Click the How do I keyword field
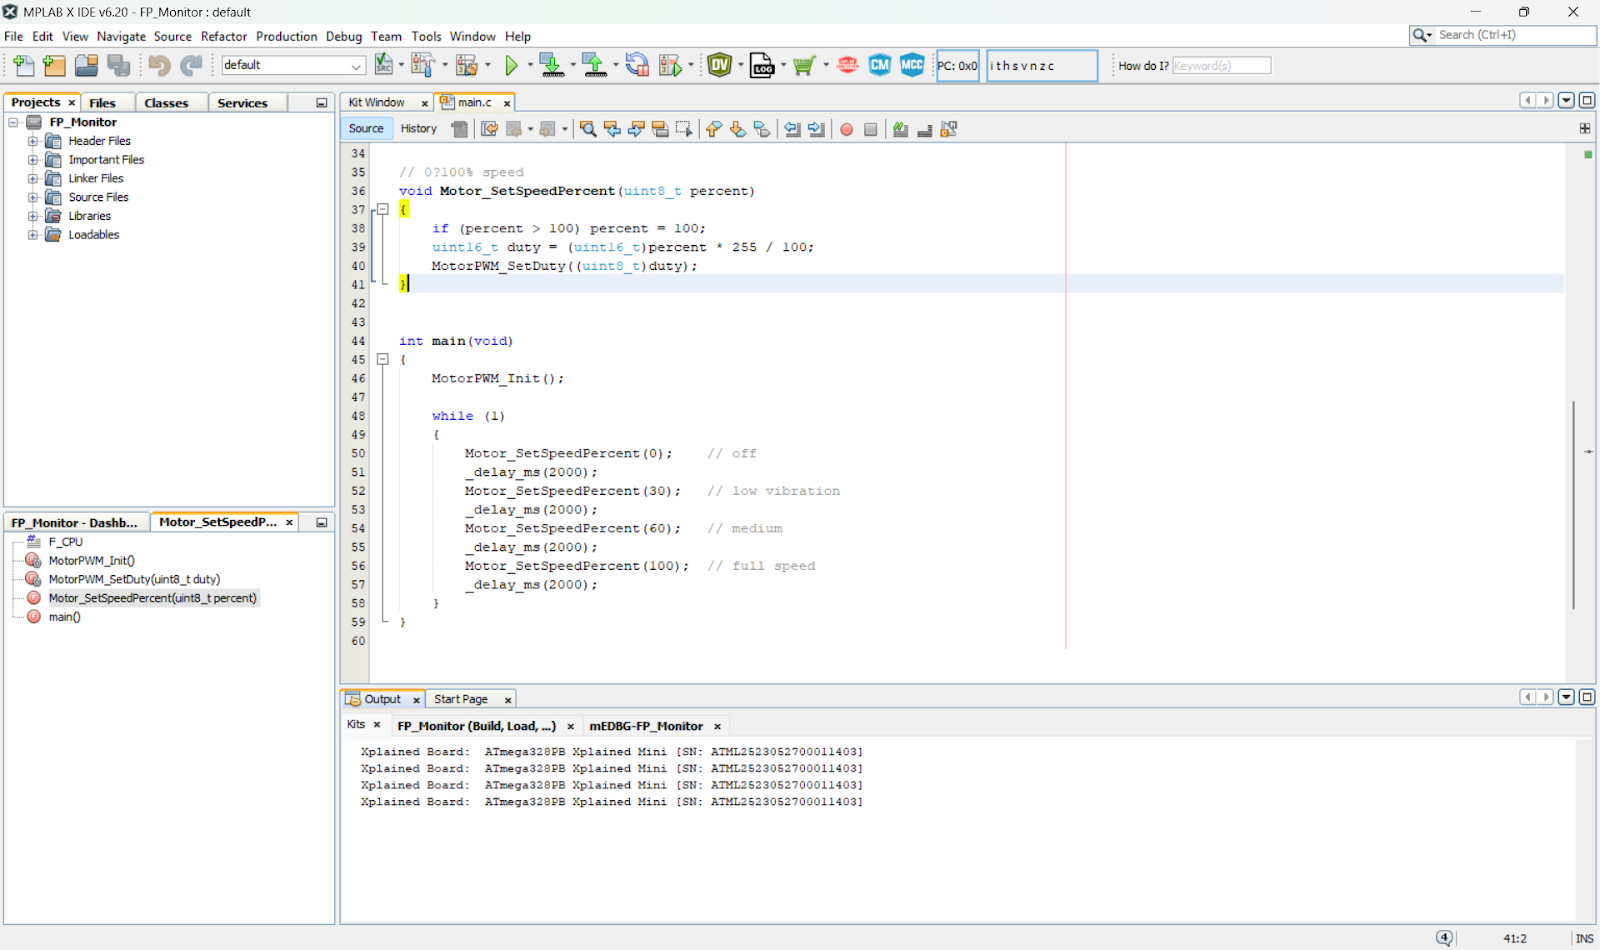This screenshot has width=1600, height=950. 1221,66
